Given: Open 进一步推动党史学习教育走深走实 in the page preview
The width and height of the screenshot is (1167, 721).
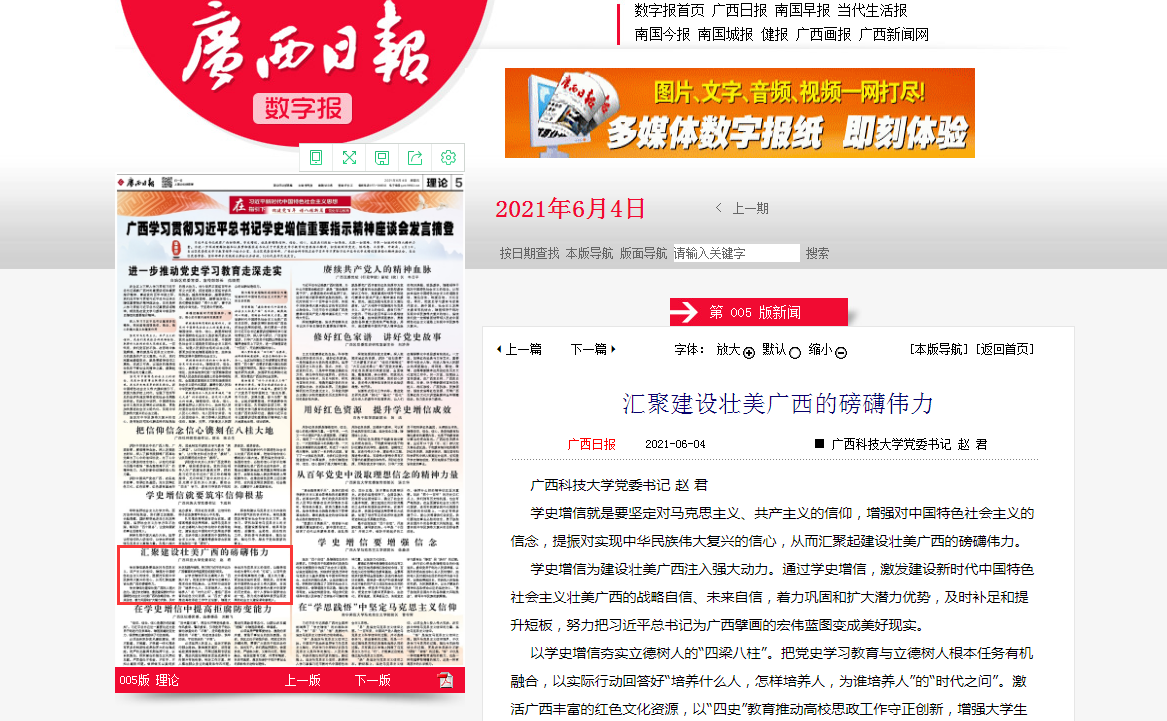Looking at the screenshot, I should coord(205,271).
